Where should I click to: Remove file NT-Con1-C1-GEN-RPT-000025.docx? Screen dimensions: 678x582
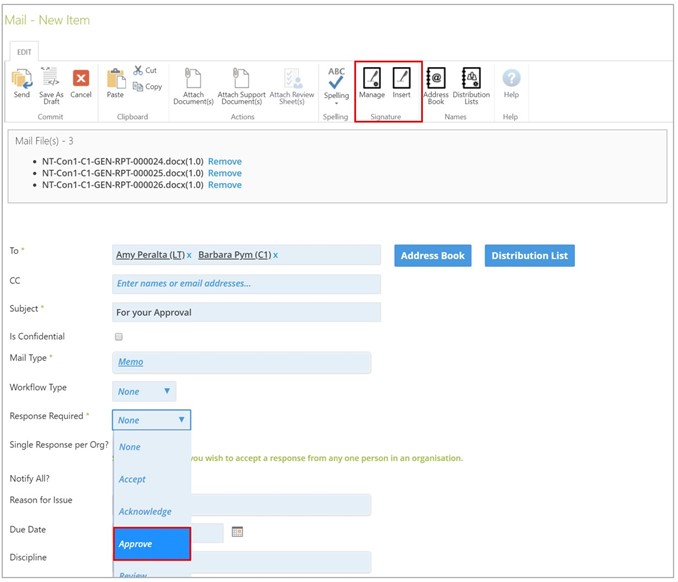225,173
